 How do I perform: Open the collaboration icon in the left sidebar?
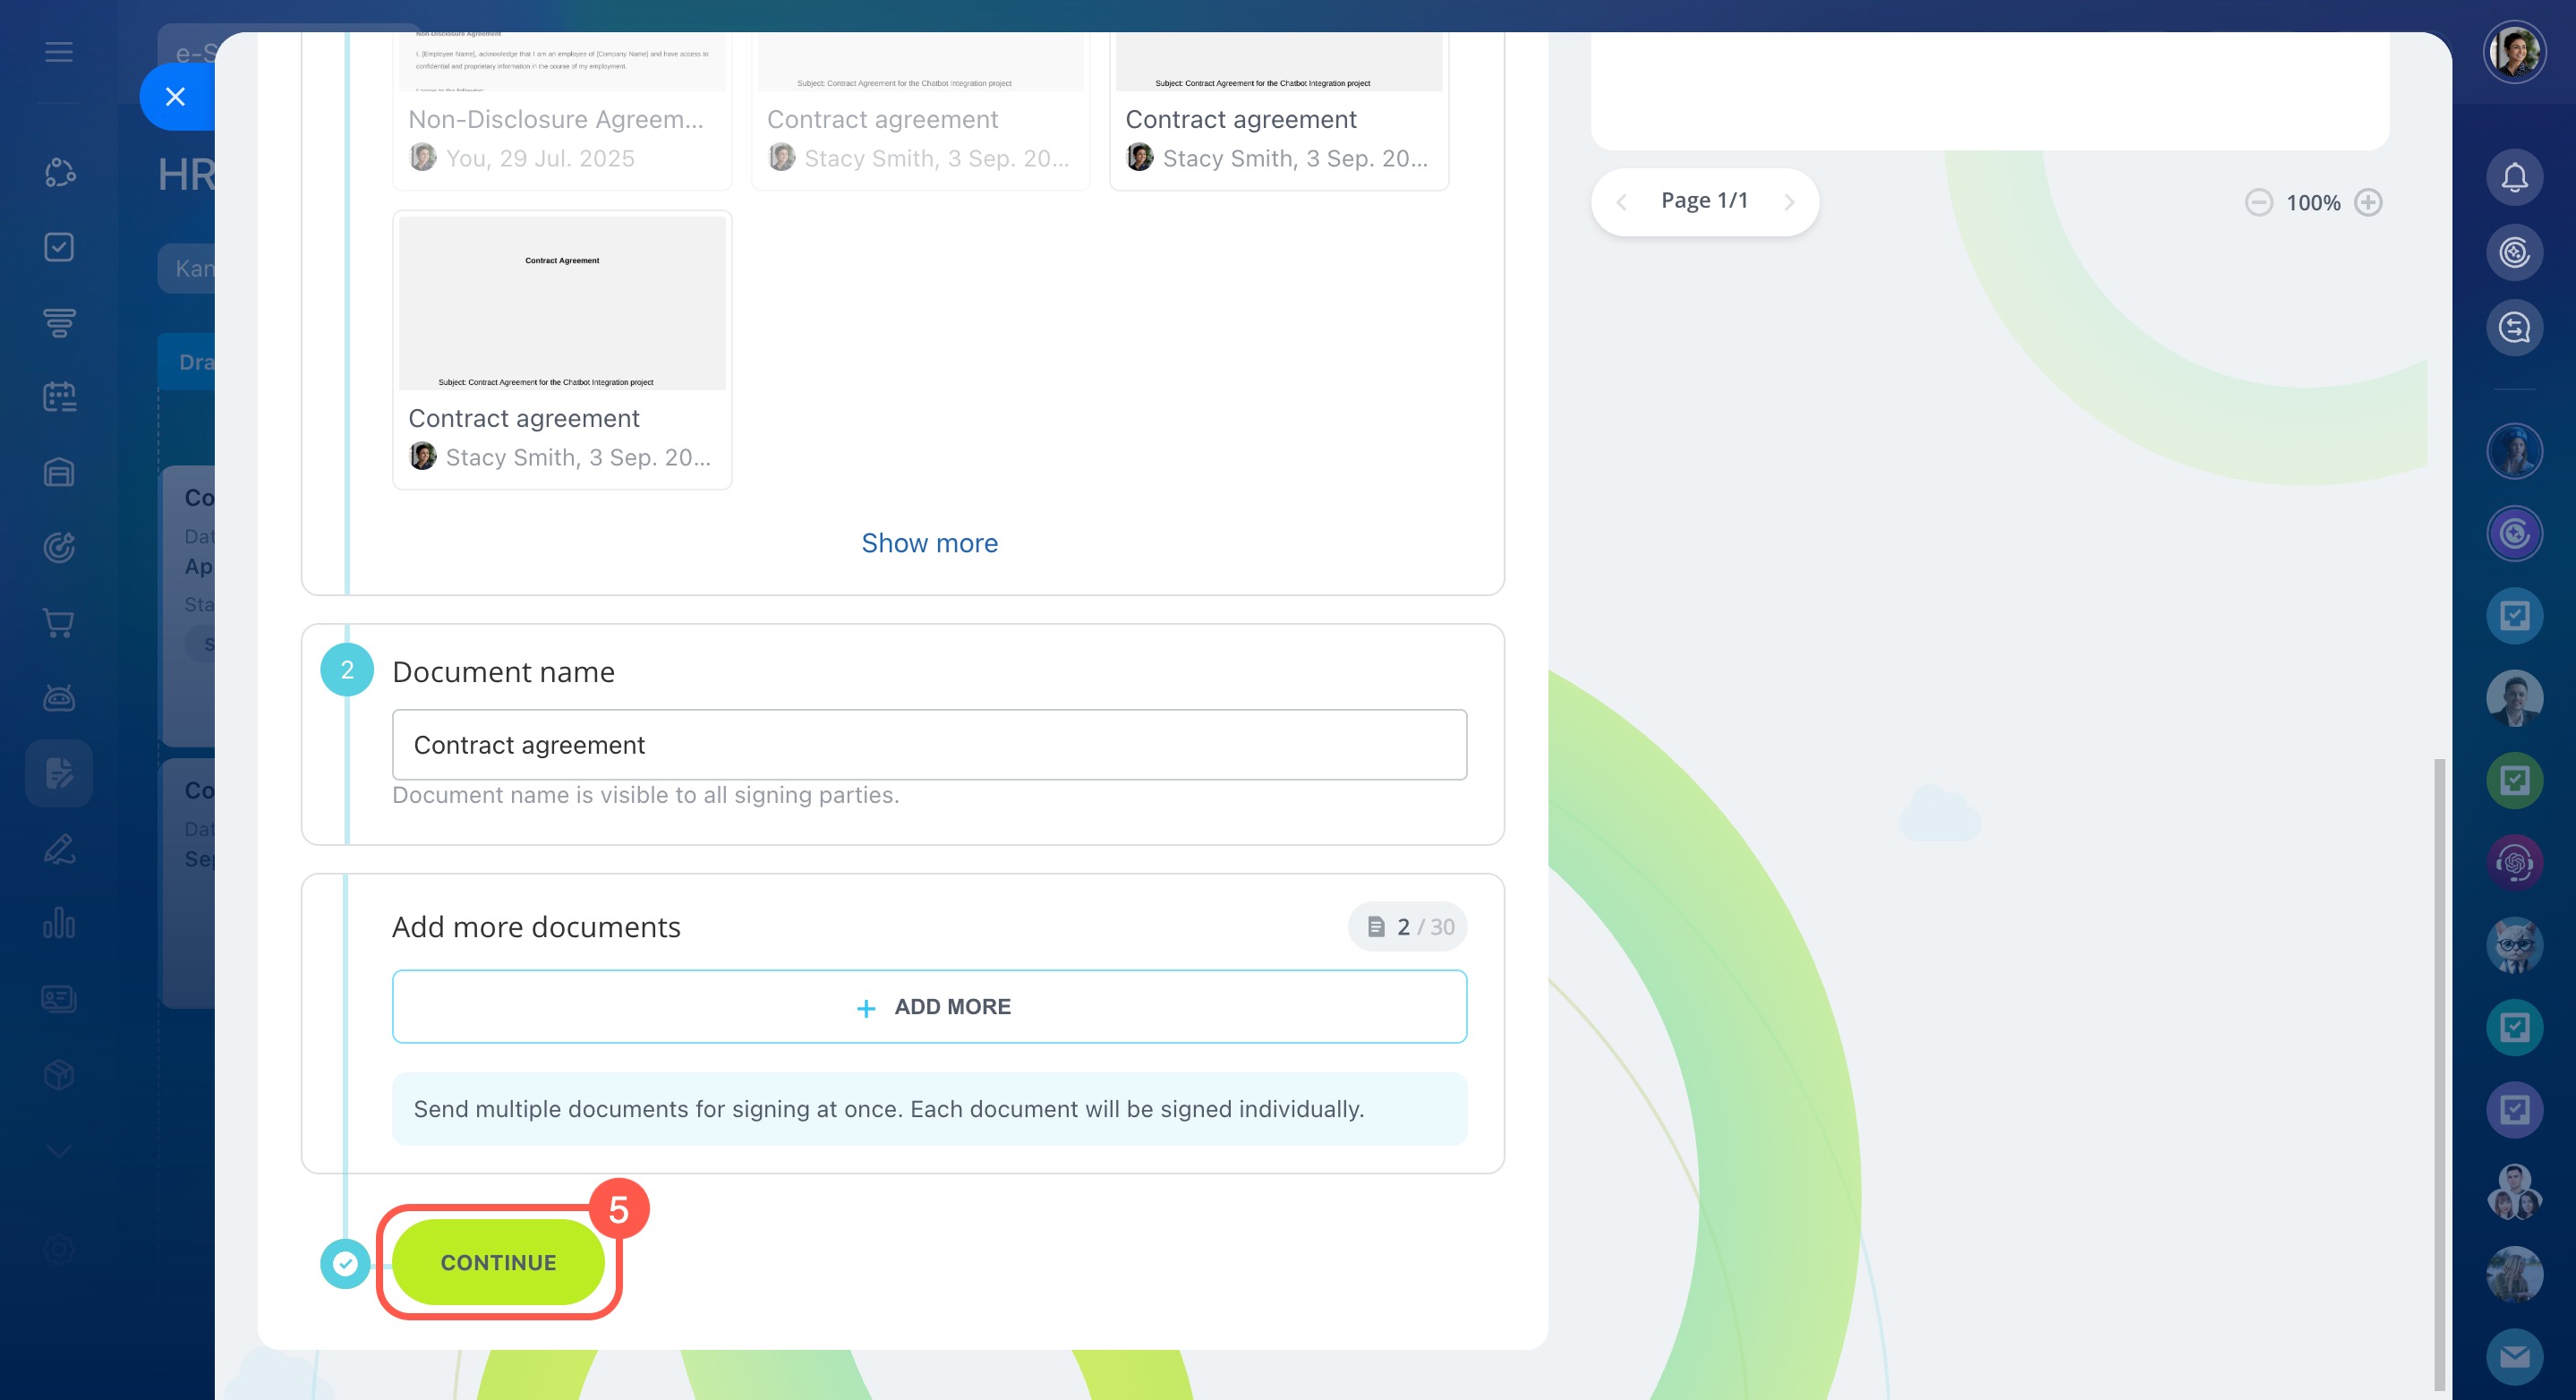(59, 172)
